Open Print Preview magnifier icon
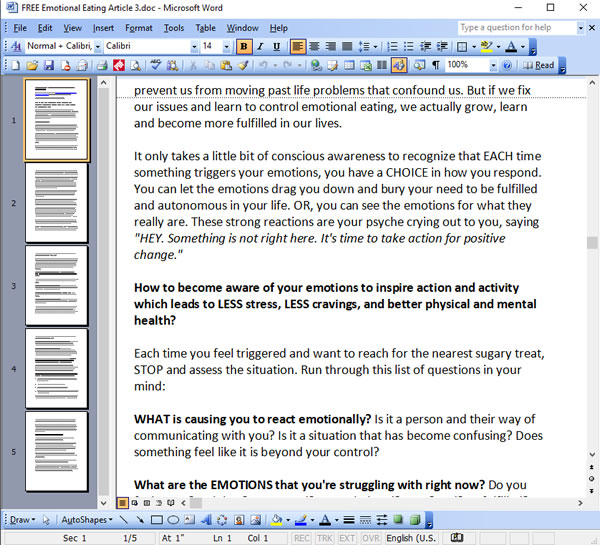The height and width of the screenshot is (545, 600). coord(135,65)
